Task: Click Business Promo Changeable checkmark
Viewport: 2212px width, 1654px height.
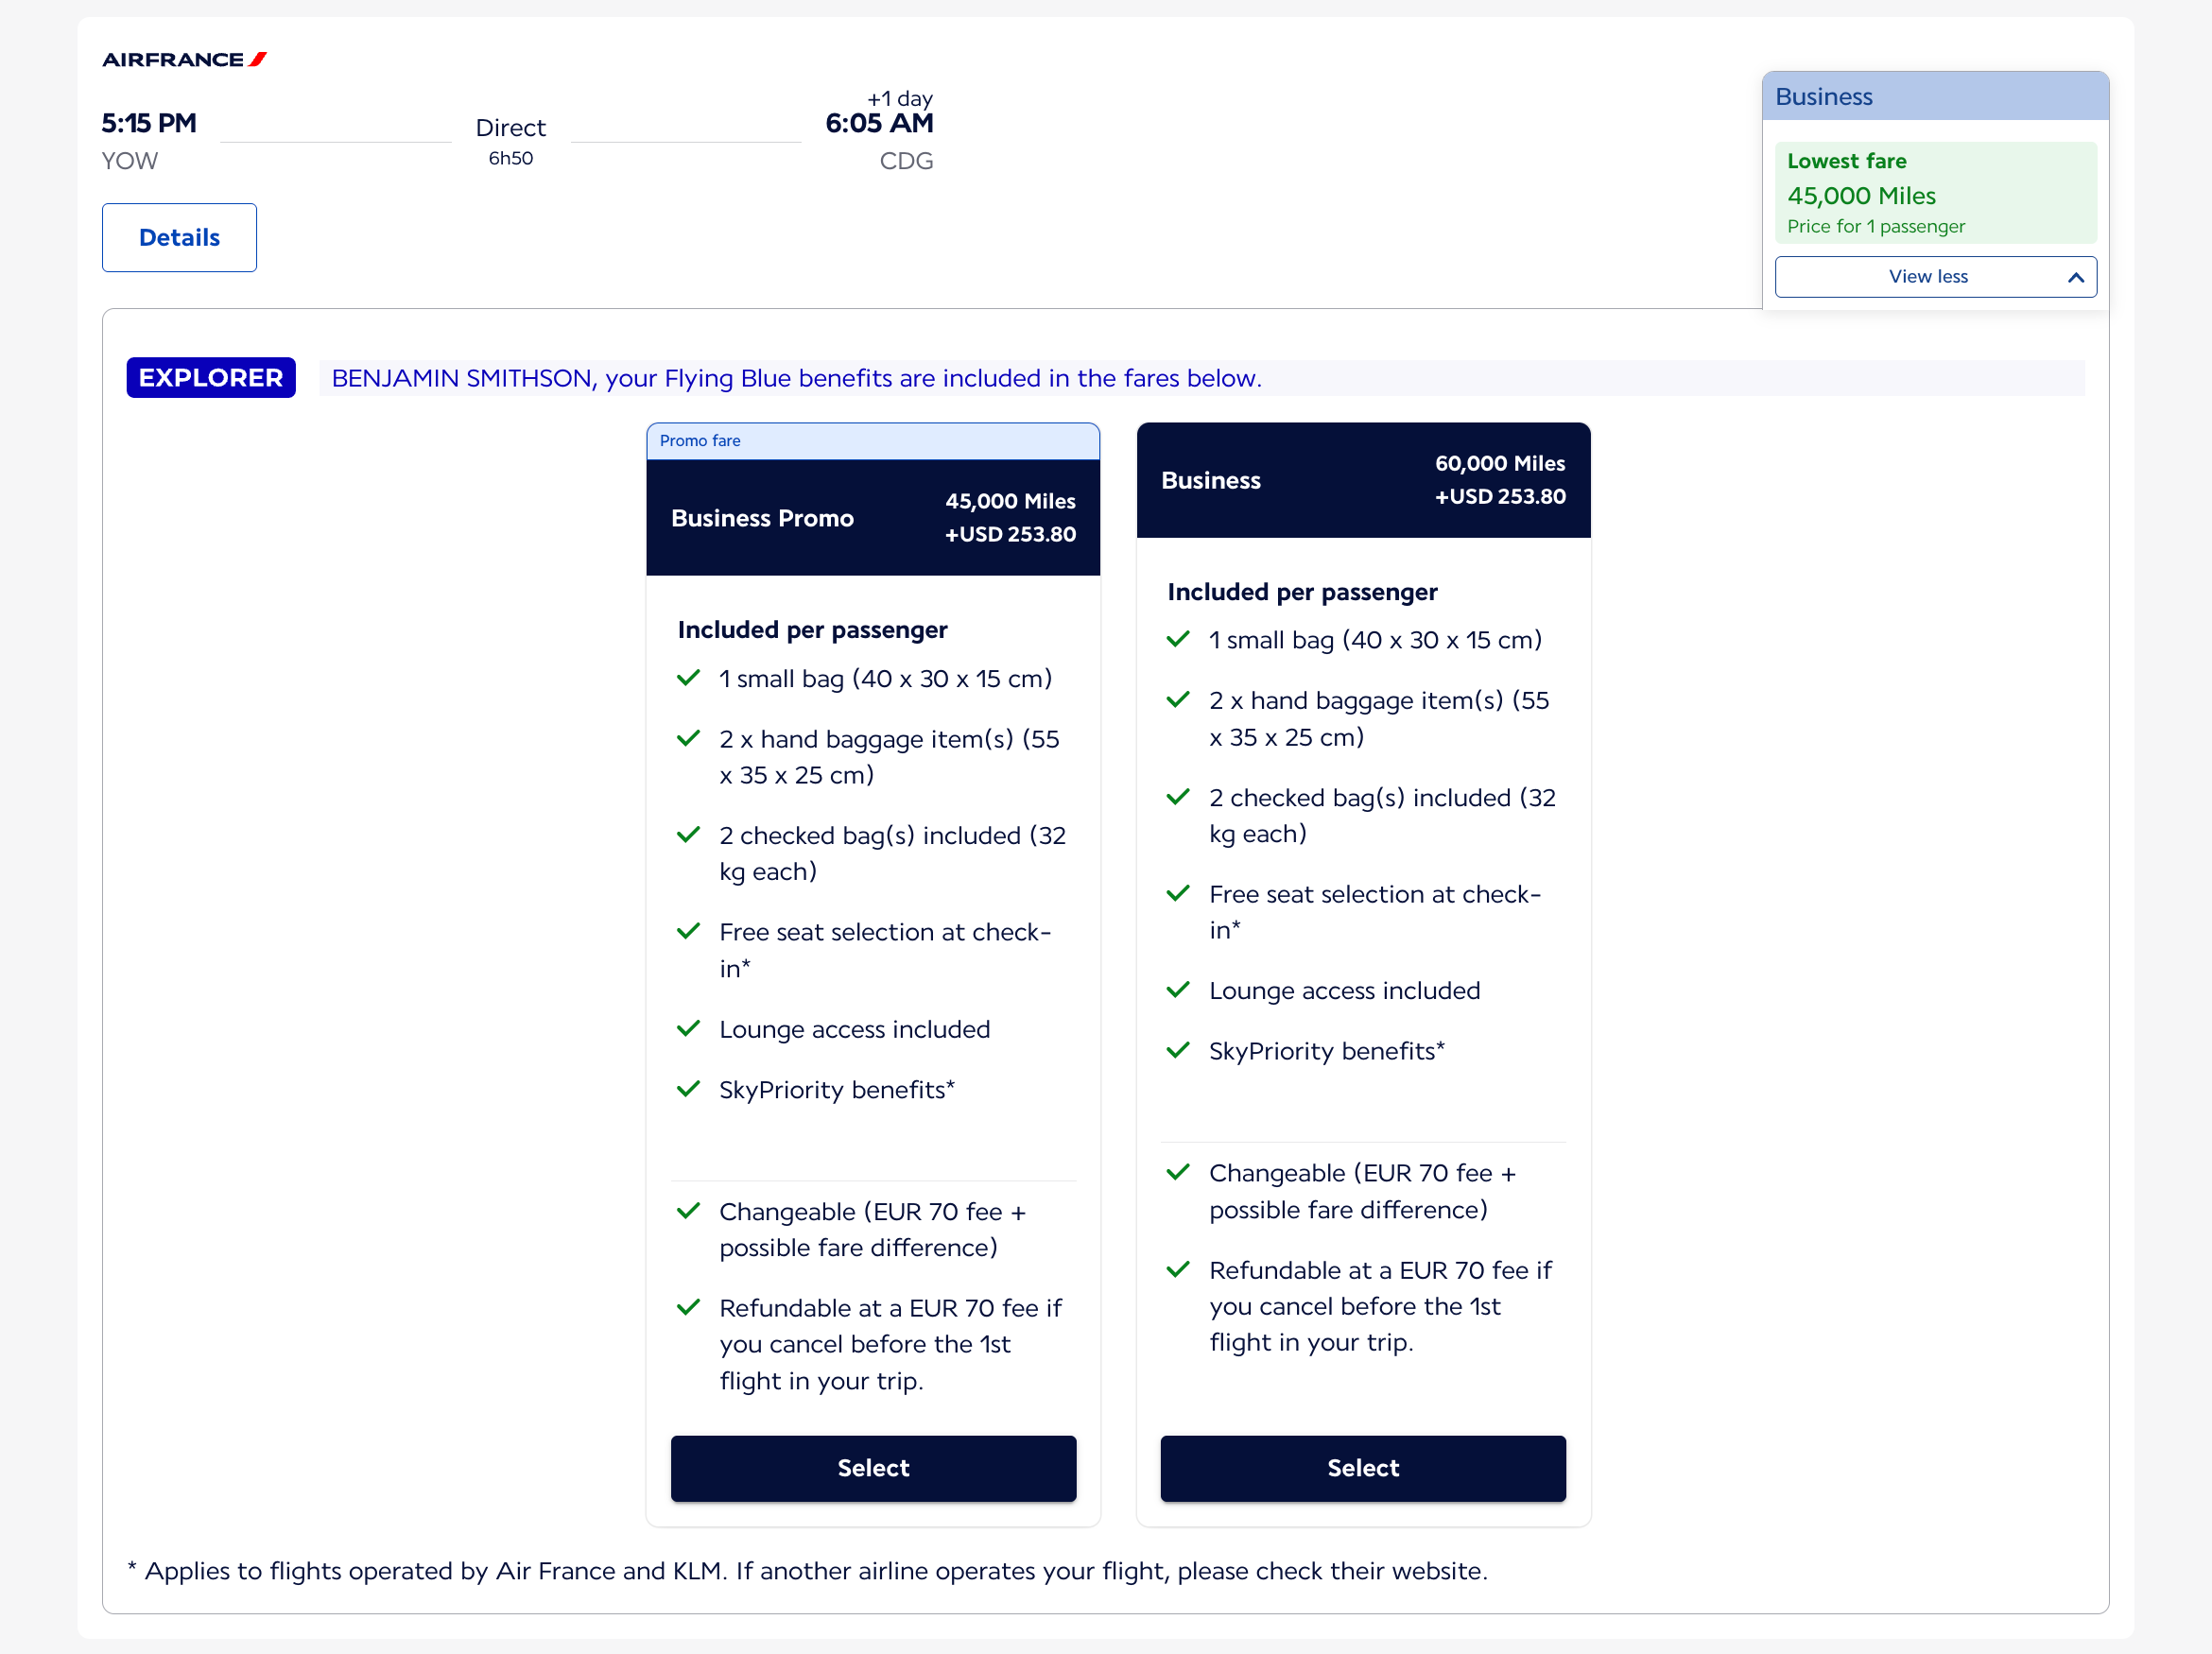Action: pyautogui.click(x=688, y=1211)
